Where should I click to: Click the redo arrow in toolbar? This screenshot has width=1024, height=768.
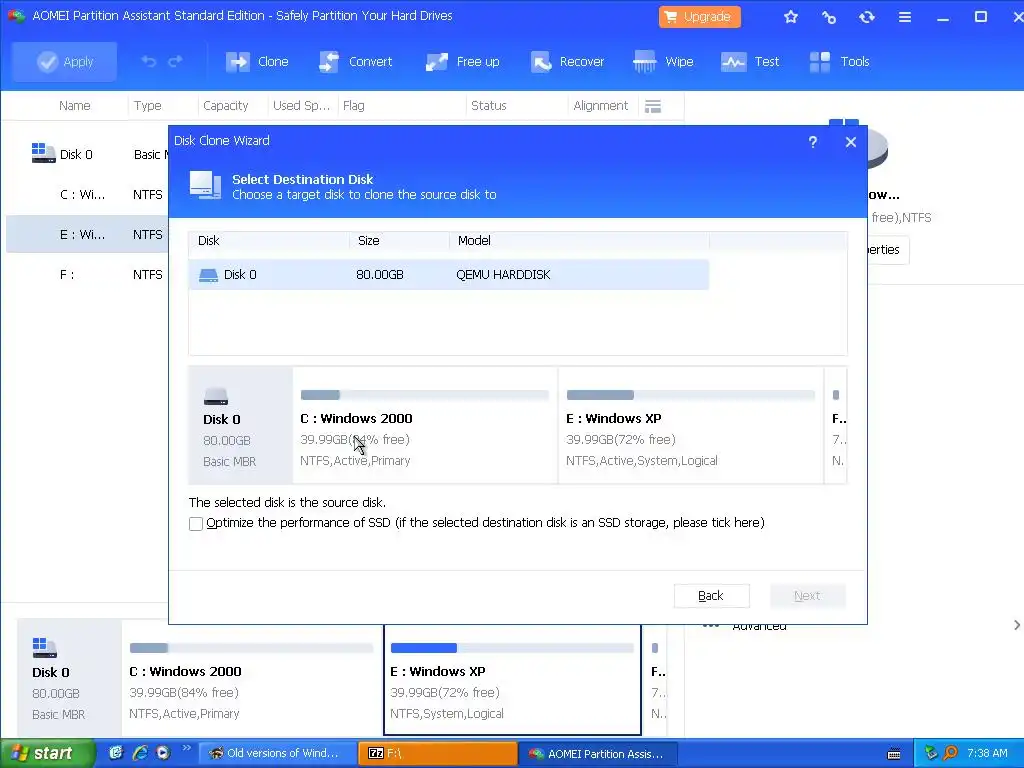pos(175,61)
